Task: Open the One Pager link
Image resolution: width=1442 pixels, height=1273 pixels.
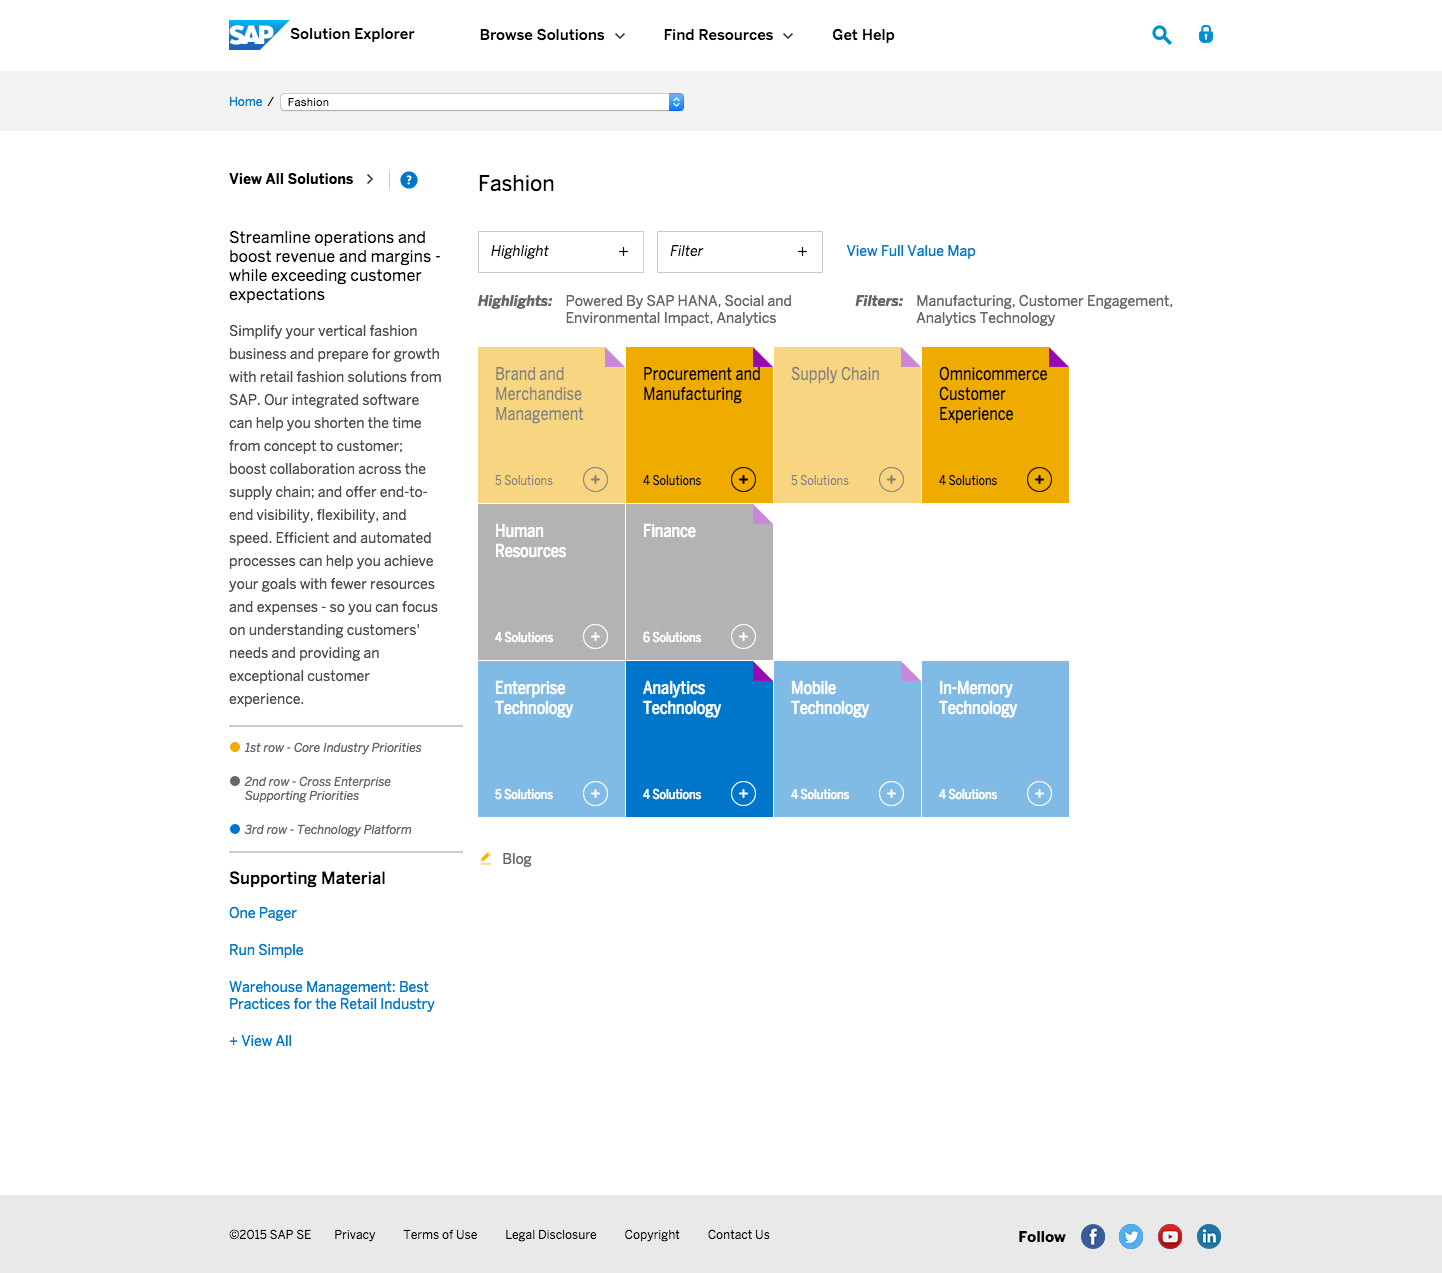Action: pos(263,913)
